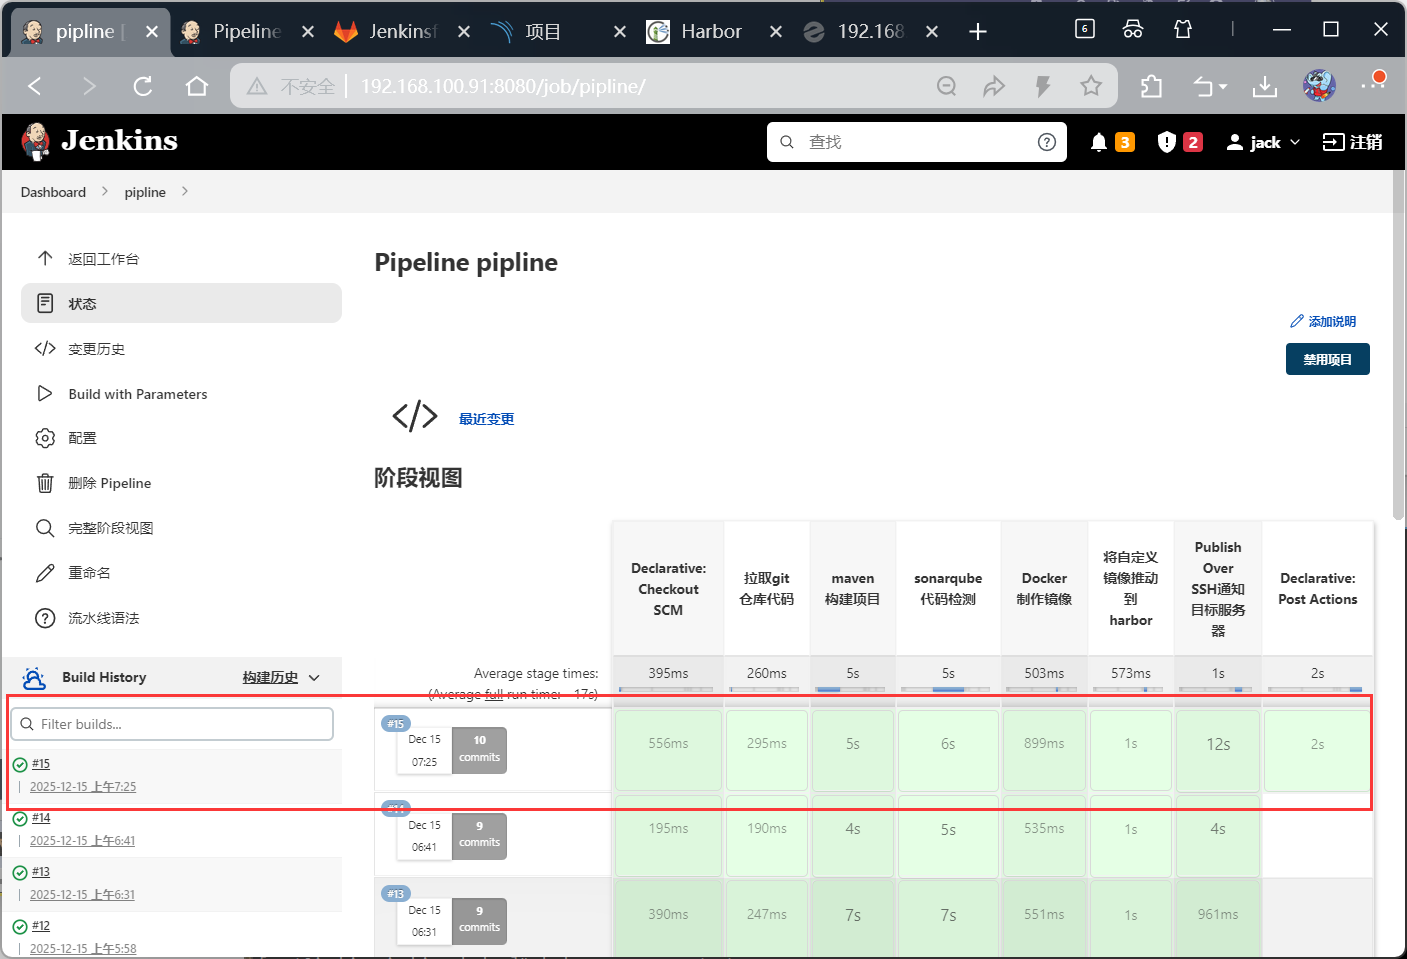Open the notifications bell showing 3
Viewport: 1407px width, 959px height.
(x=1111, y=142)
